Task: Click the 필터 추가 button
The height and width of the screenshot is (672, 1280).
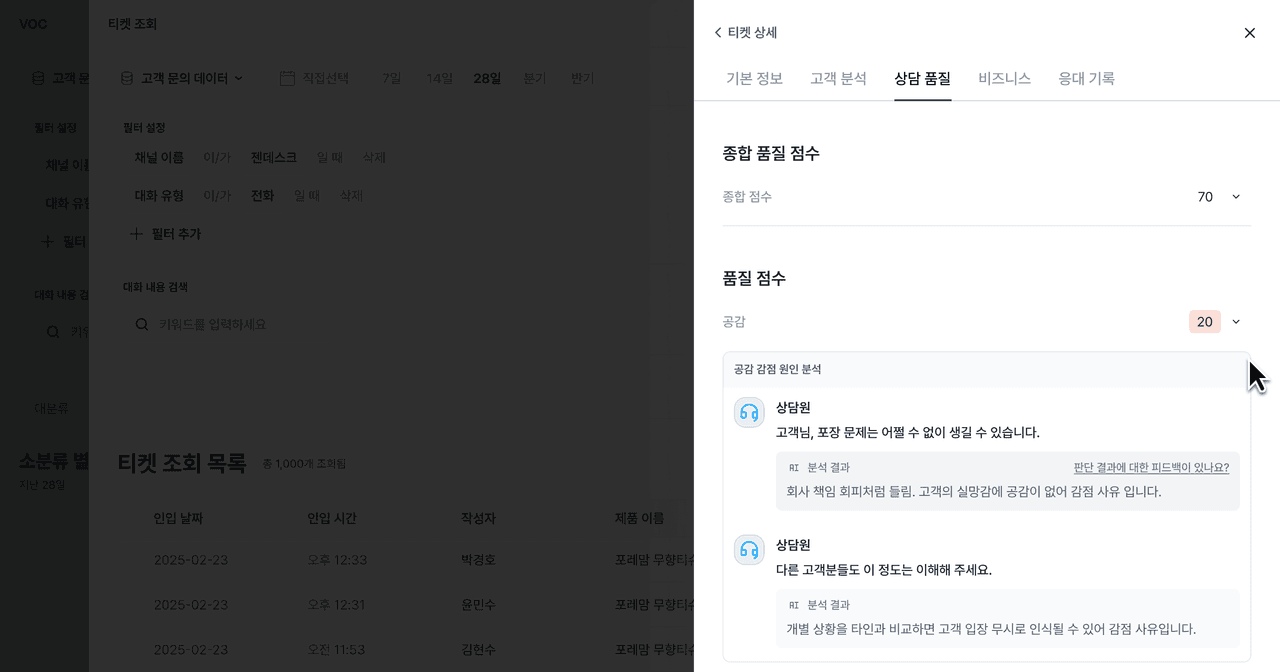Action: click(x=165, y=234)
